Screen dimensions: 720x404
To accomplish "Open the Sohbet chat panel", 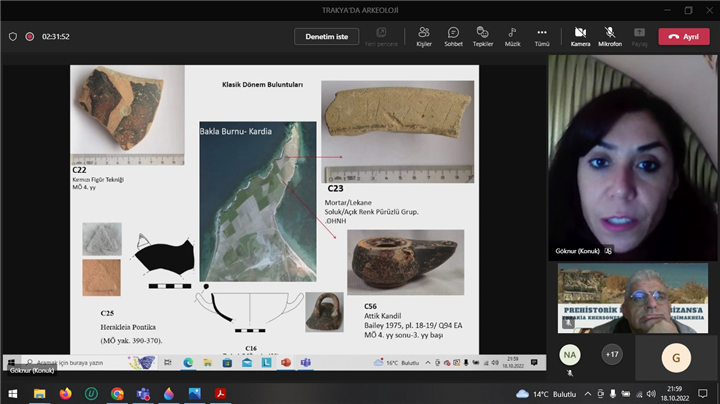I will tap(453, 36).
